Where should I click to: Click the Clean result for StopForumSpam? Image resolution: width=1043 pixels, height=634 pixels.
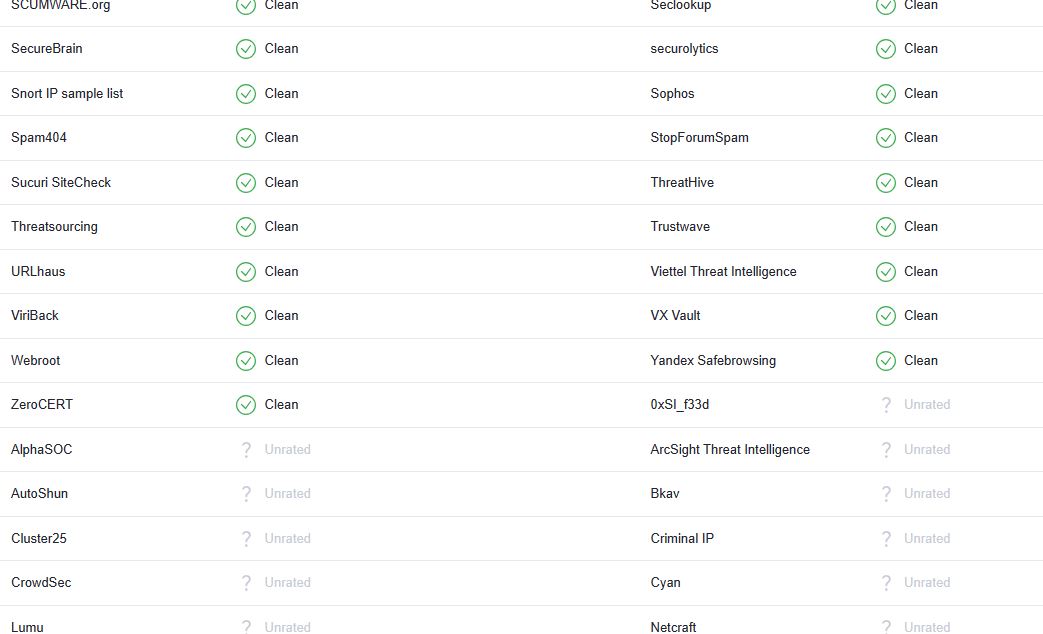point(921,138)
